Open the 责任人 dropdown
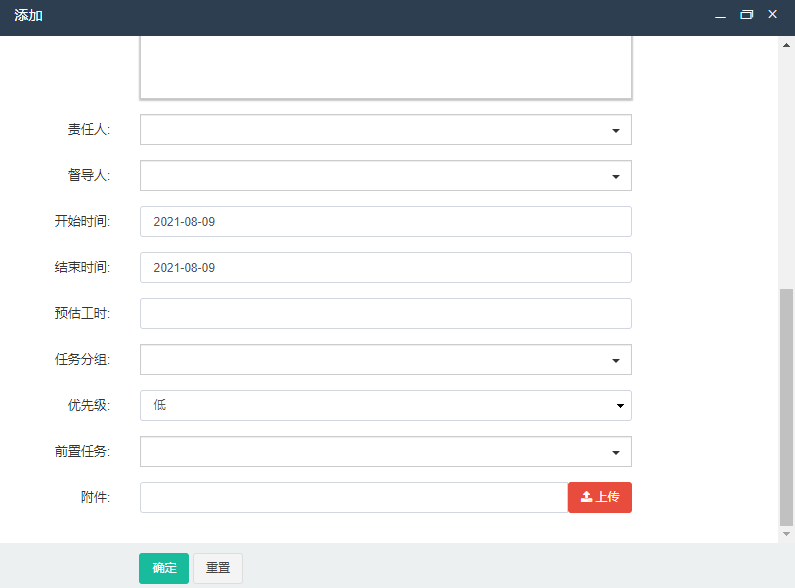The image size is (795, 588). point(386,130)
